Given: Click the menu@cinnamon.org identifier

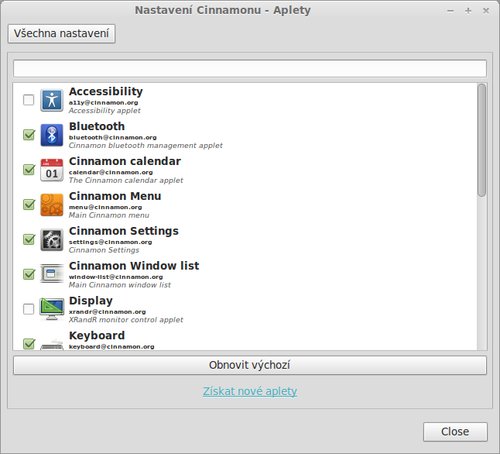Looking at the screenshot, I should click(x=105, y=207).
